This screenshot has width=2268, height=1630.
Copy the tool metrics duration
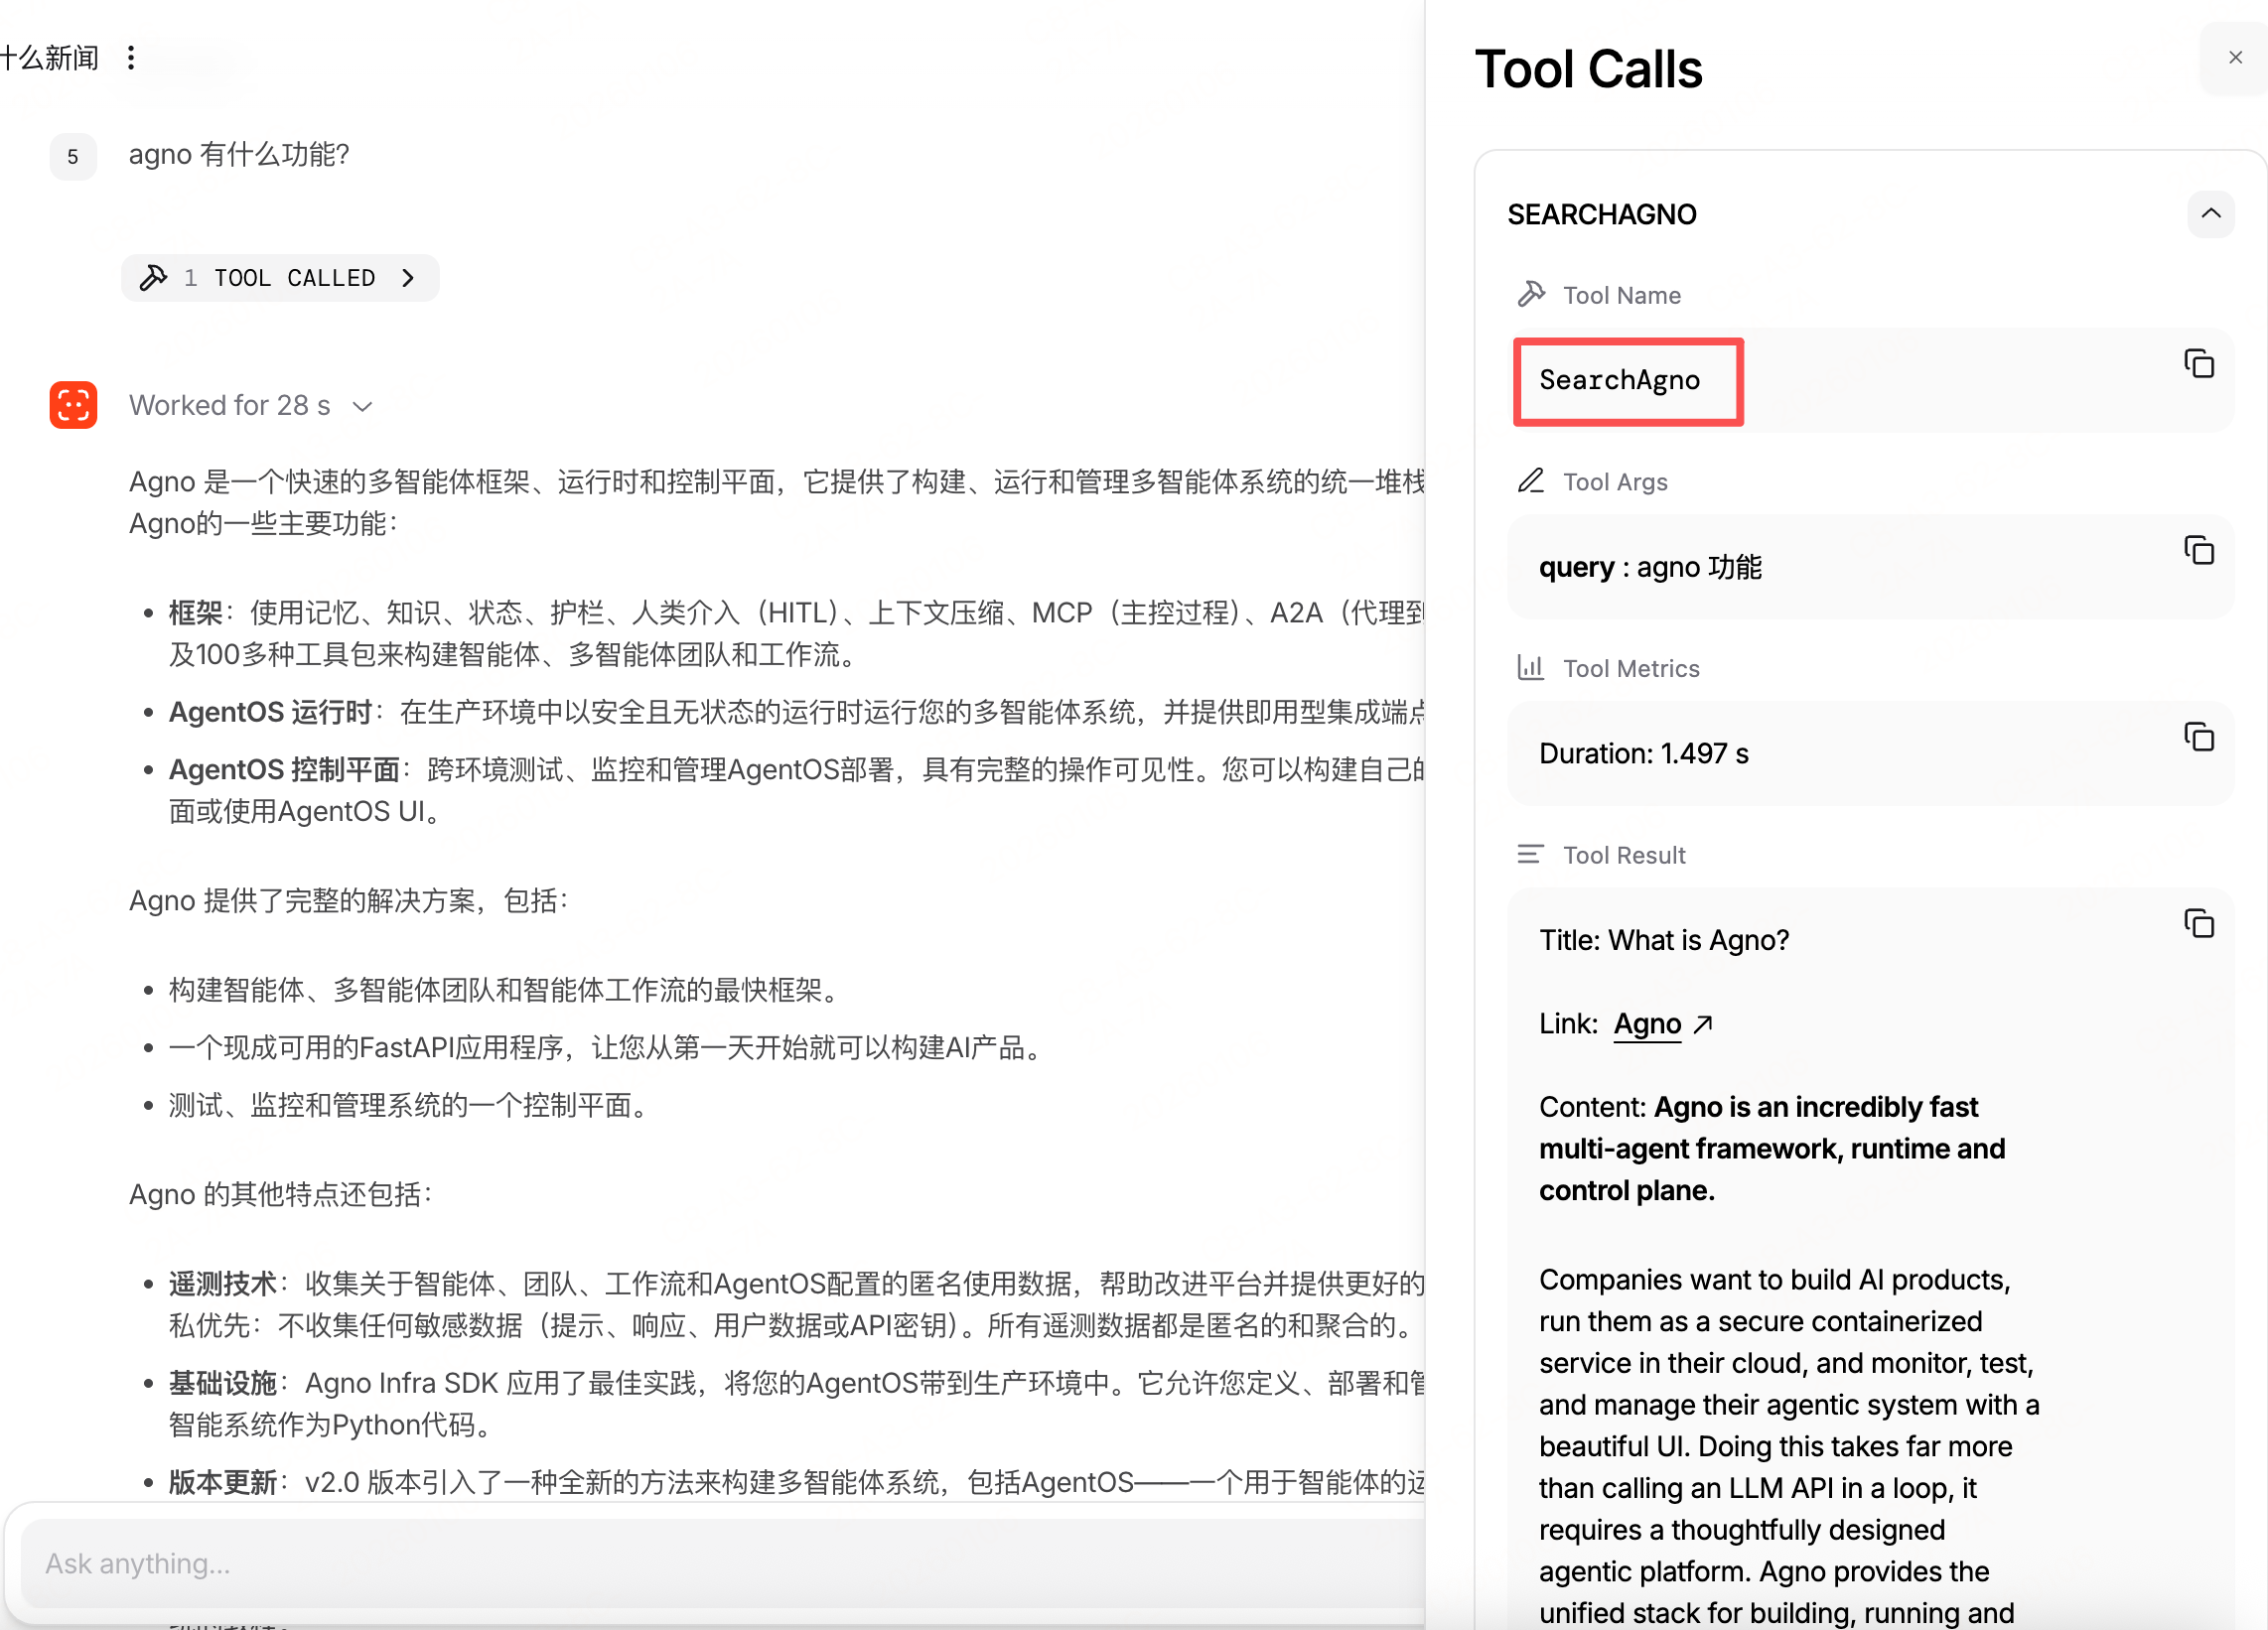coord(2198,737)
